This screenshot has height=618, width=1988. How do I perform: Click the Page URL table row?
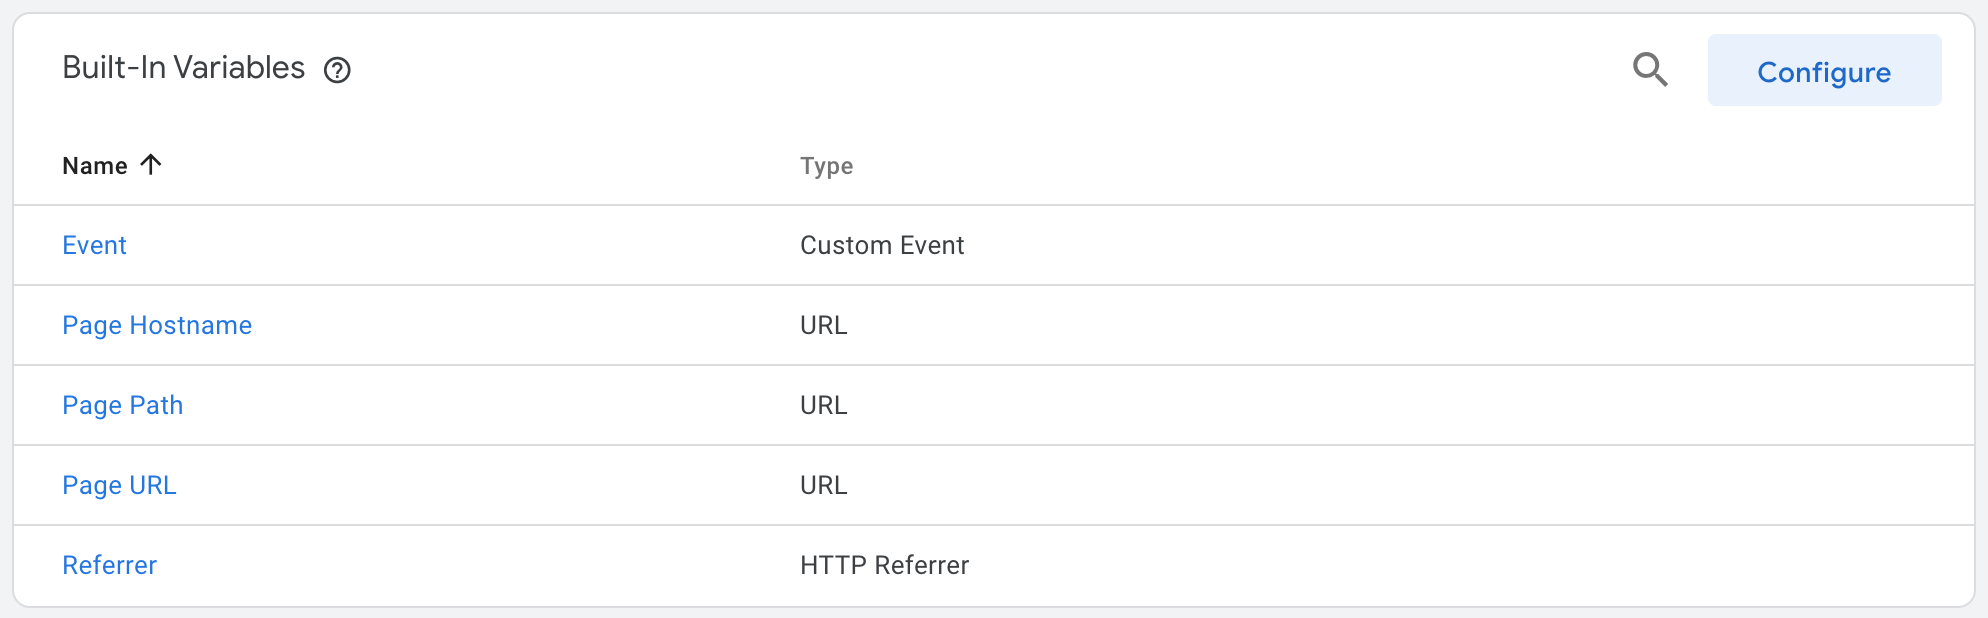click(x=119, y=485)
